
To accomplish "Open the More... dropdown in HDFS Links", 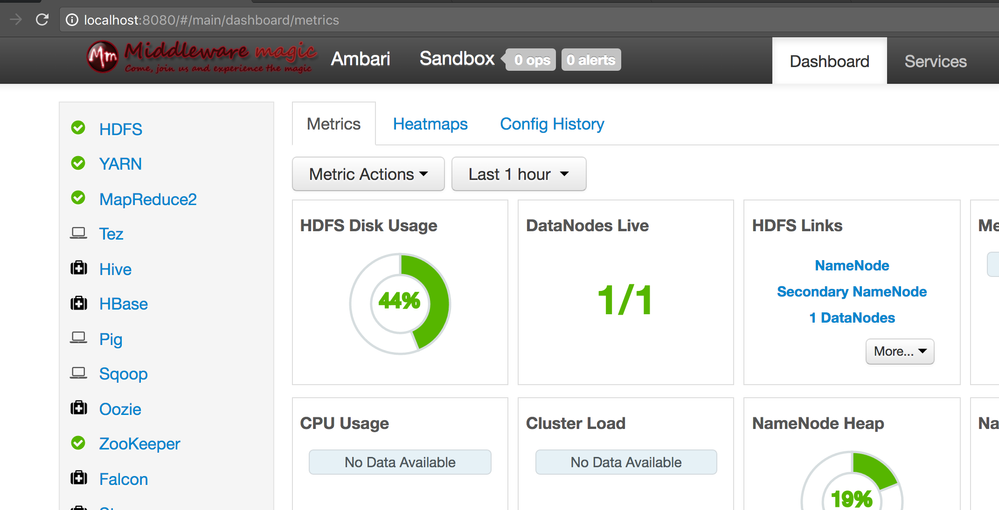I will pos(899,351).
